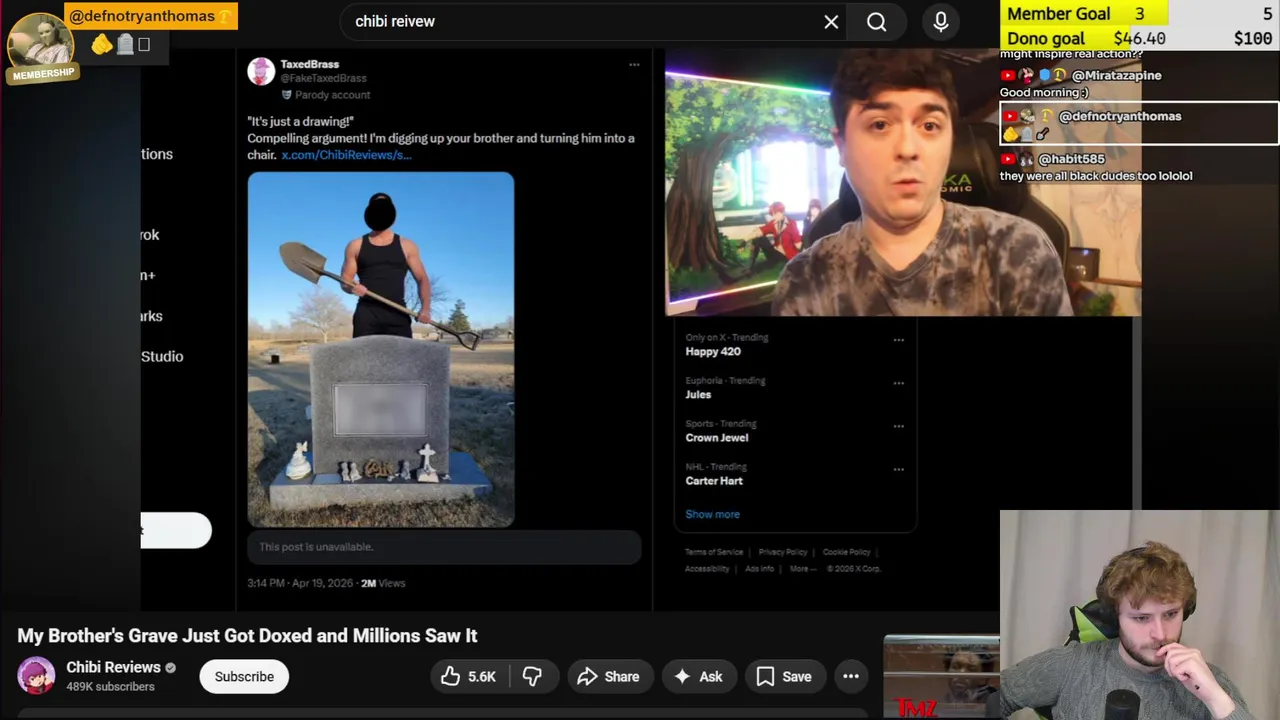Image resolution: width=1280 pixels, height=720 pixels.
Task: Click the Membership avatar badge
Action: pyautogui.click(x=41, y=48)
